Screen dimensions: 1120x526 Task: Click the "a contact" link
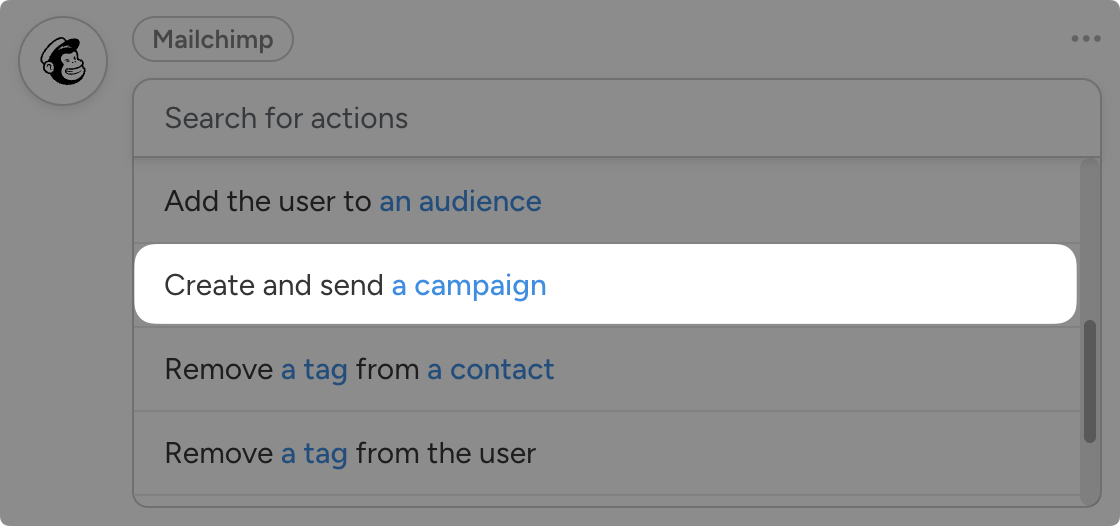490,370
